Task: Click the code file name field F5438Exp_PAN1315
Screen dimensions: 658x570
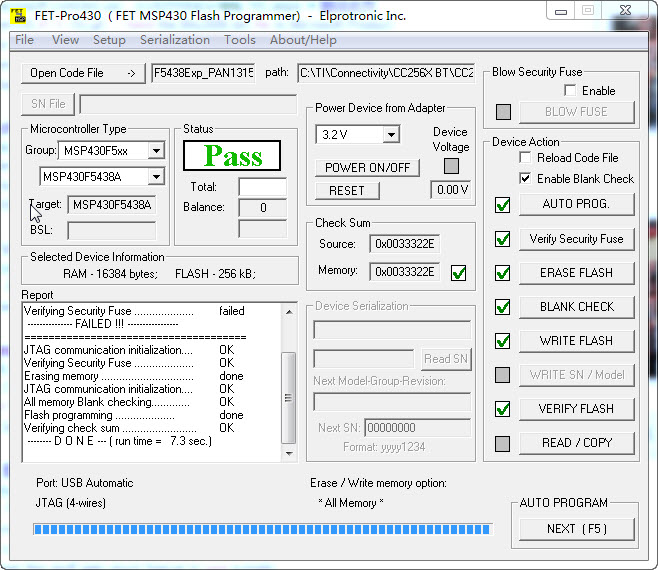Action: [x=204, y=73]
